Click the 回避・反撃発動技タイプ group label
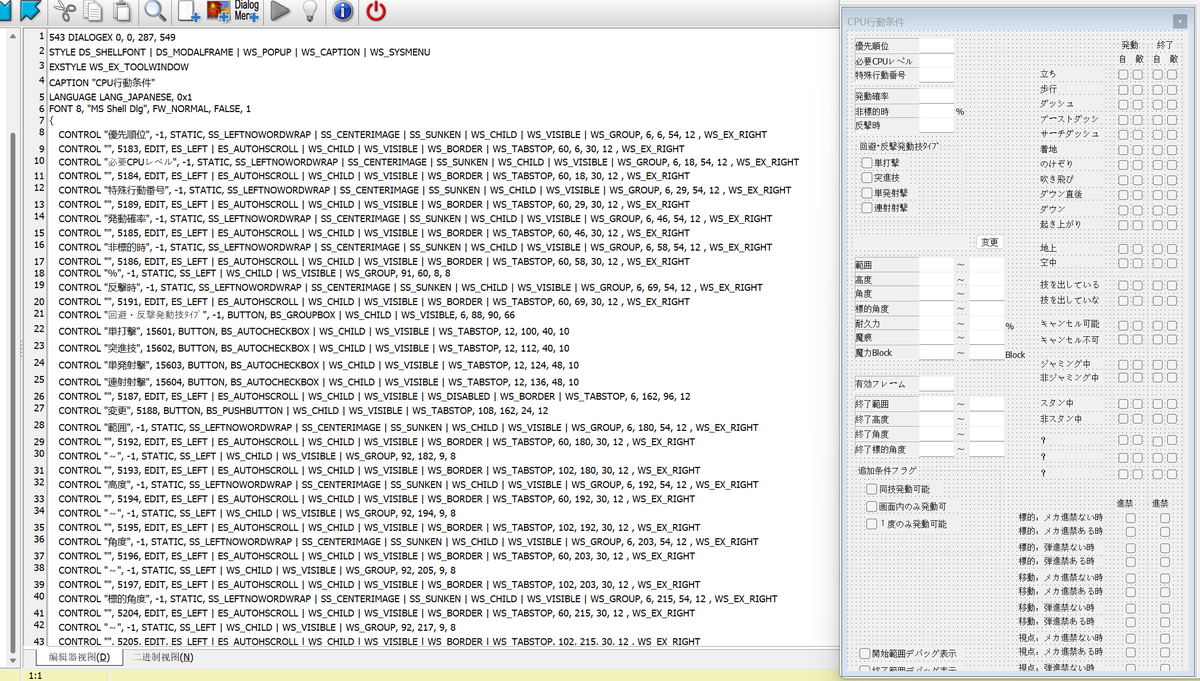Screen dimensions: 1200x681 899,146
